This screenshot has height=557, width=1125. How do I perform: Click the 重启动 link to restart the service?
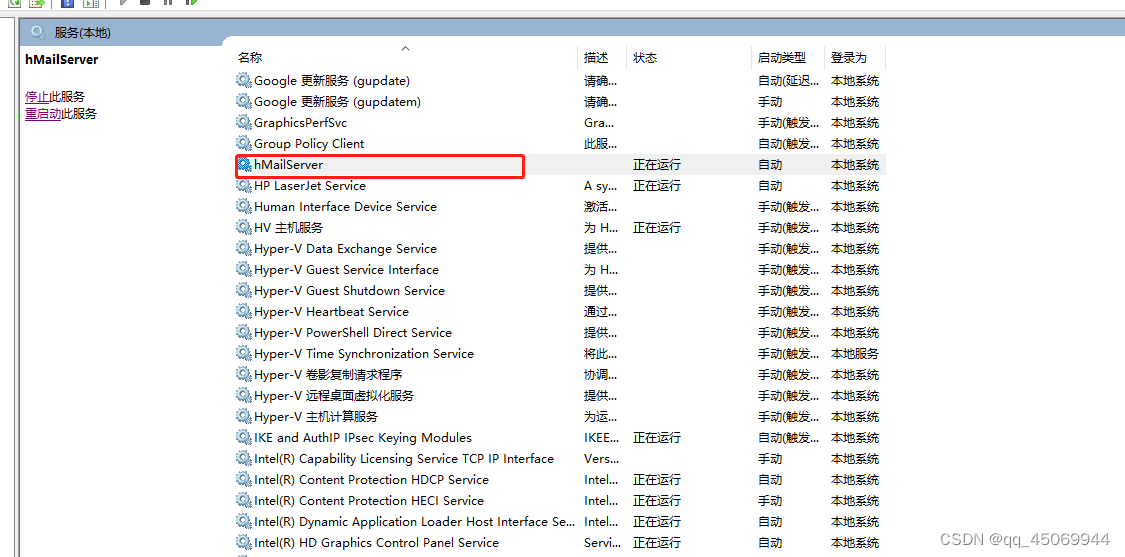(x=43, y=113)
